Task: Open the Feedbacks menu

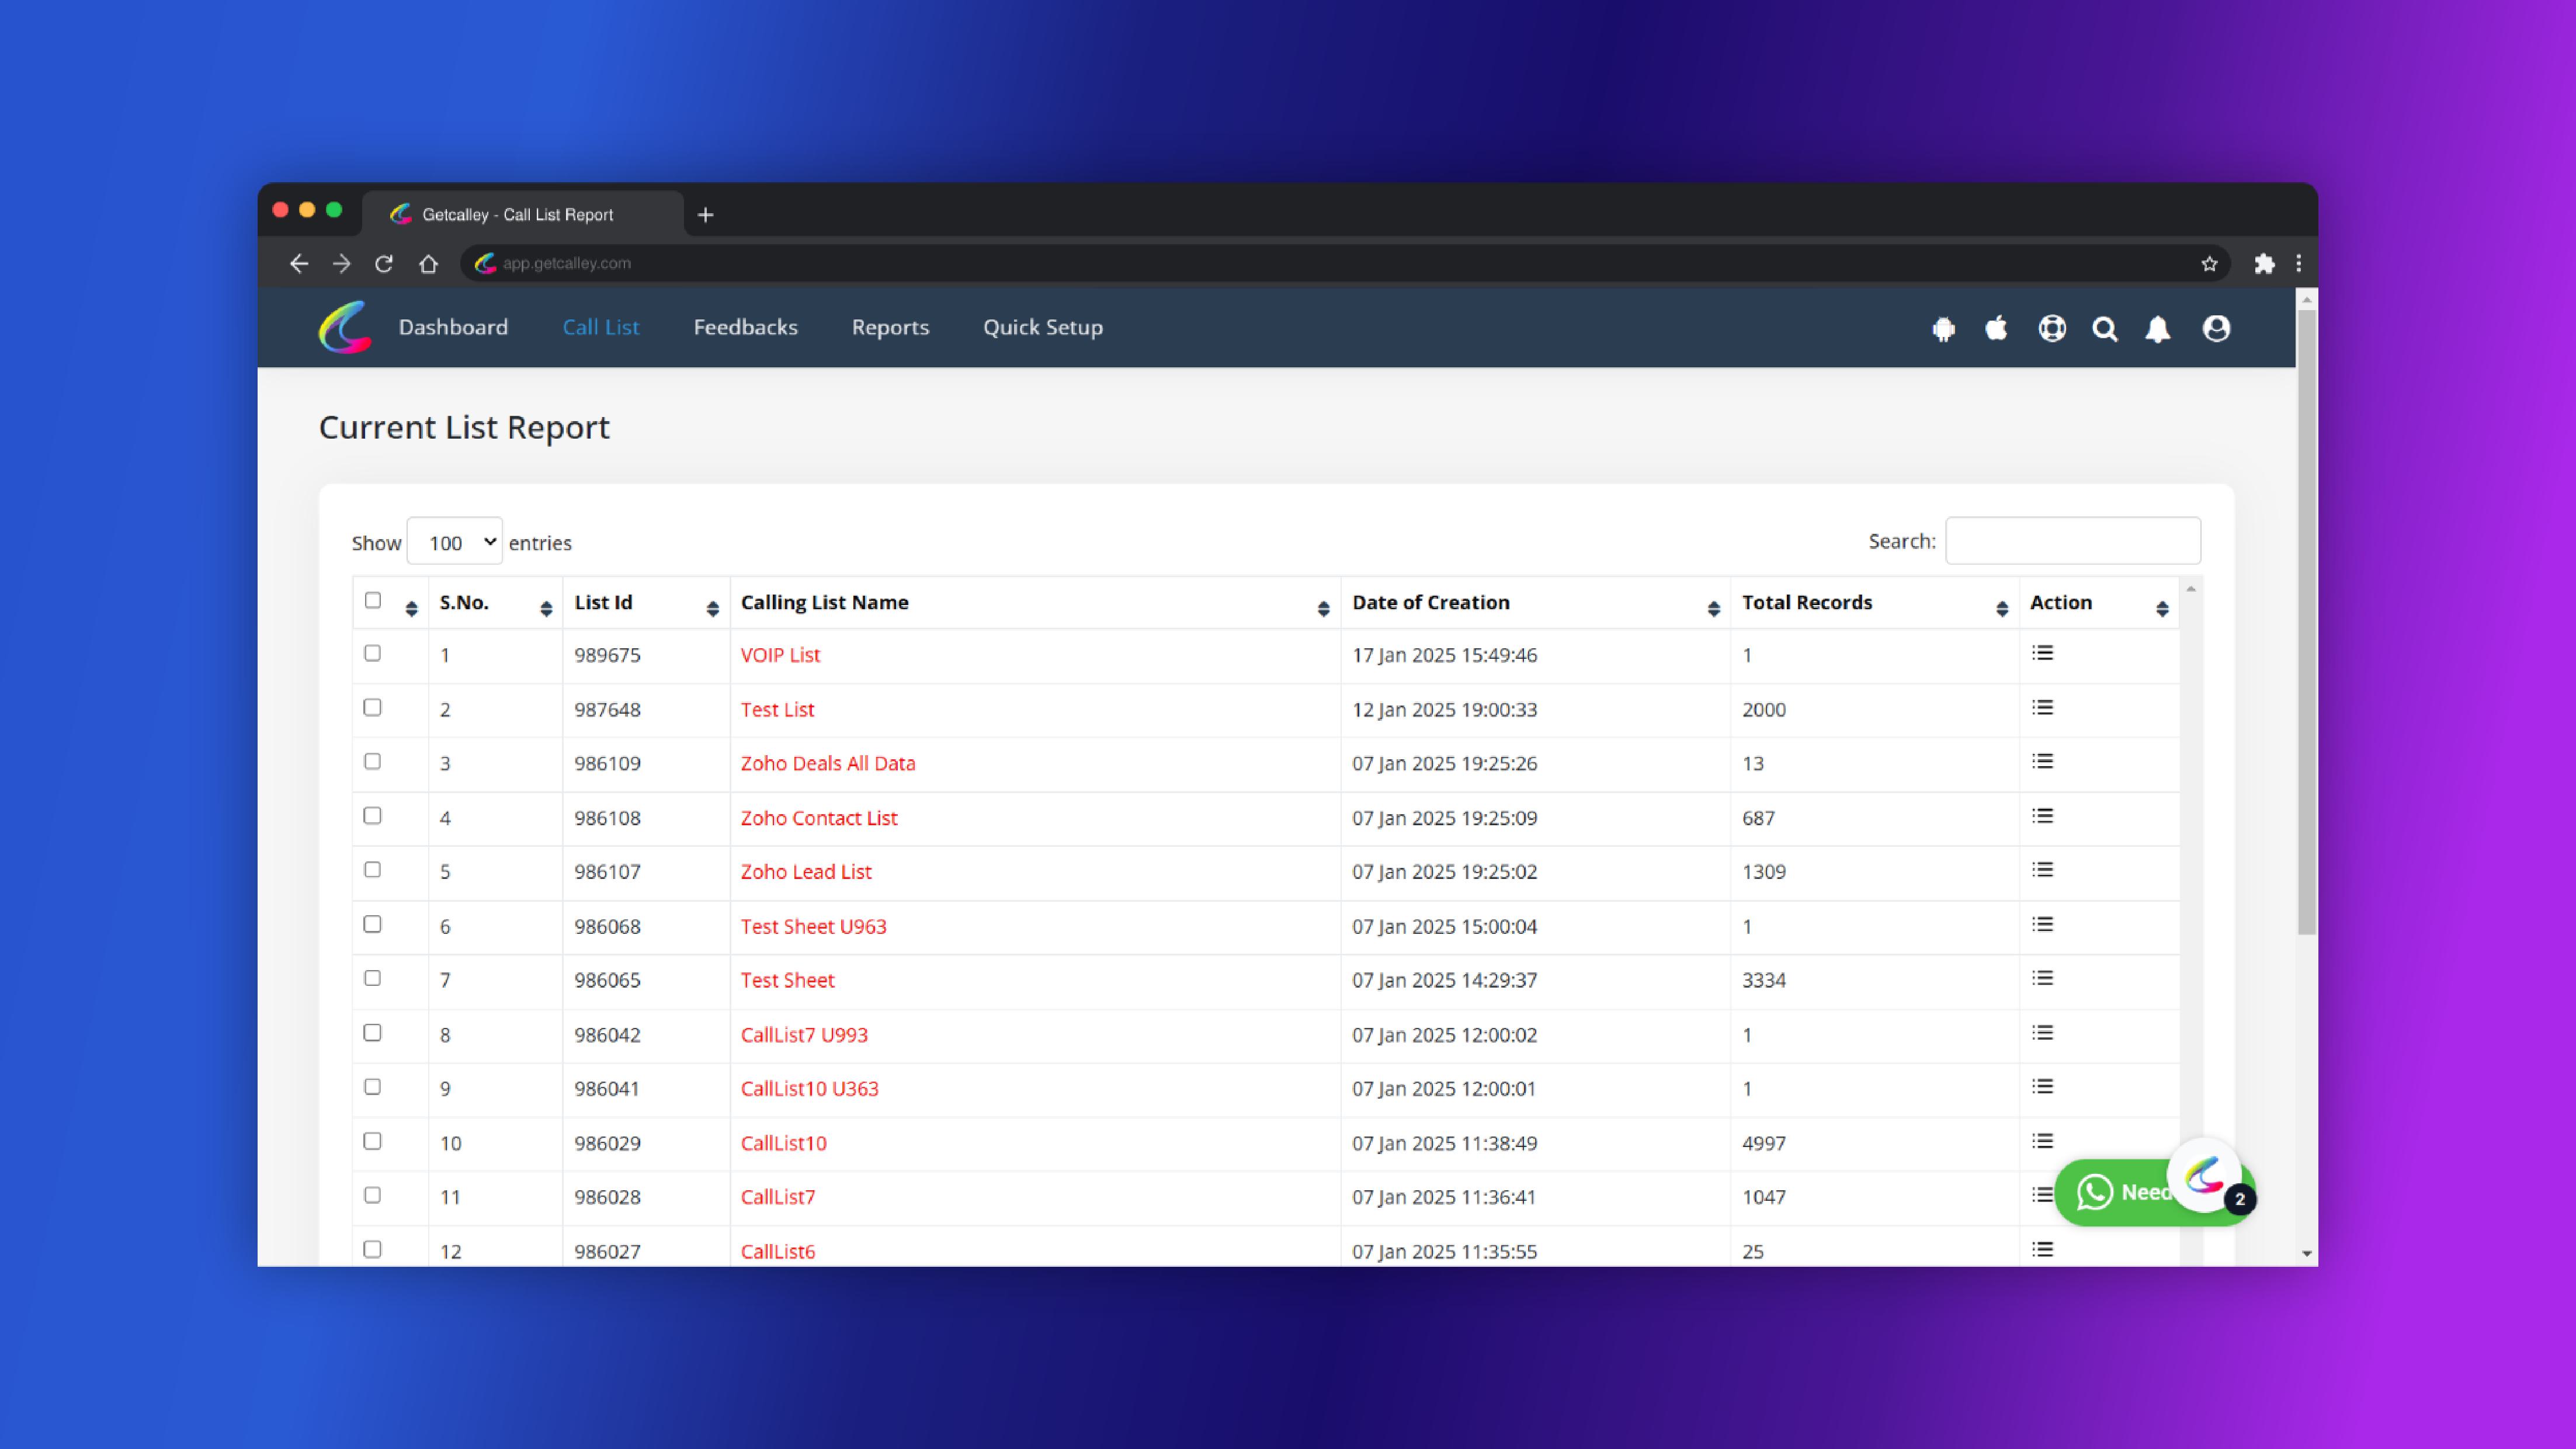Action: [x=745, y=327]
